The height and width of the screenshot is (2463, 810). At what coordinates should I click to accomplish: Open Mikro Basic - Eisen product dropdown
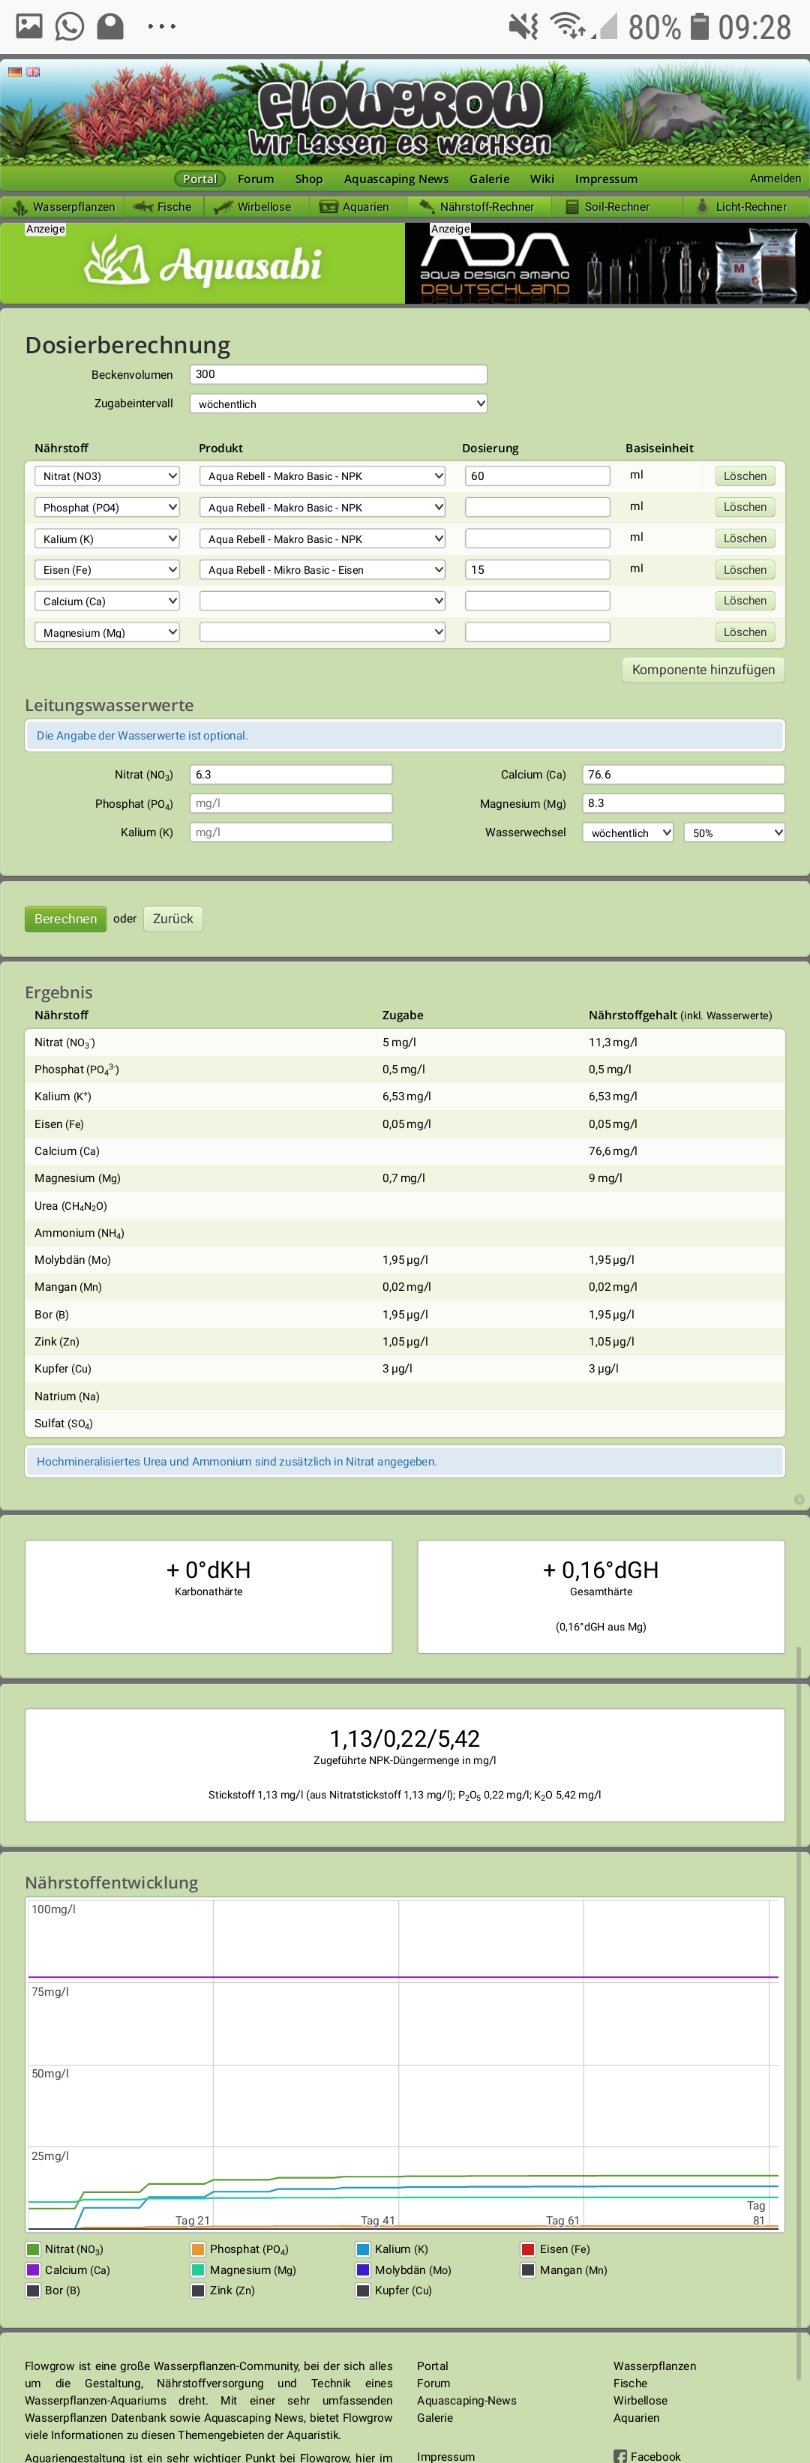click(x=322, y=570)
